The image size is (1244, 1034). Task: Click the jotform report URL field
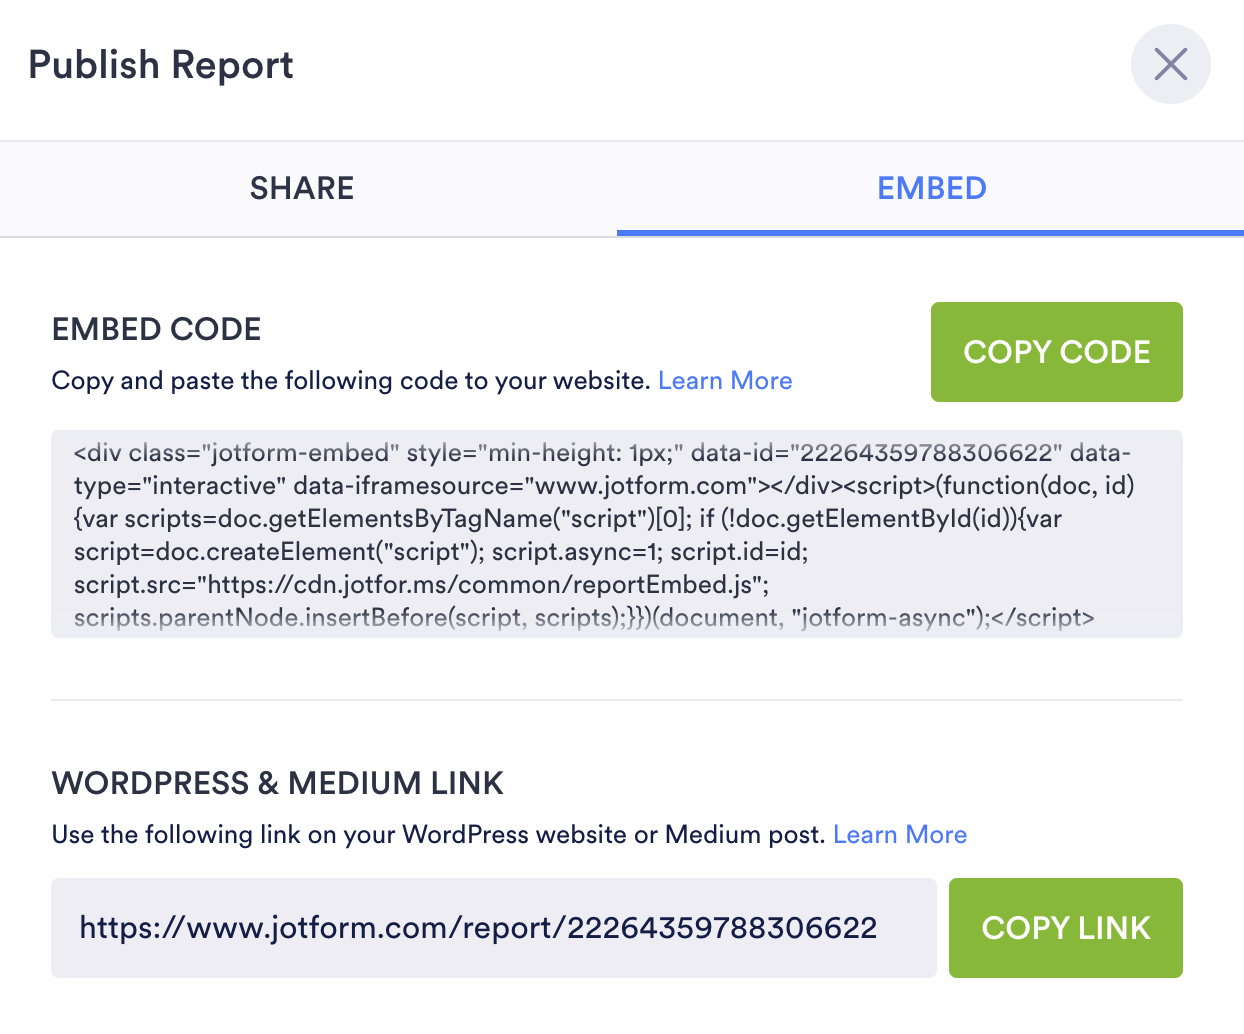click(478, 928)
